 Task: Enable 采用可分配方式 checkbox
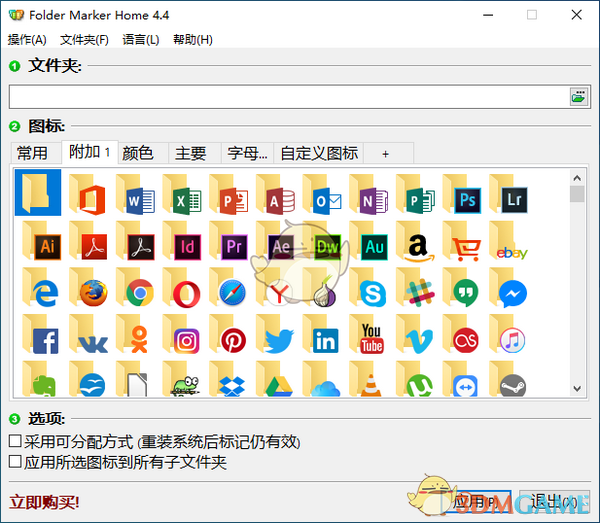(15, 441)
